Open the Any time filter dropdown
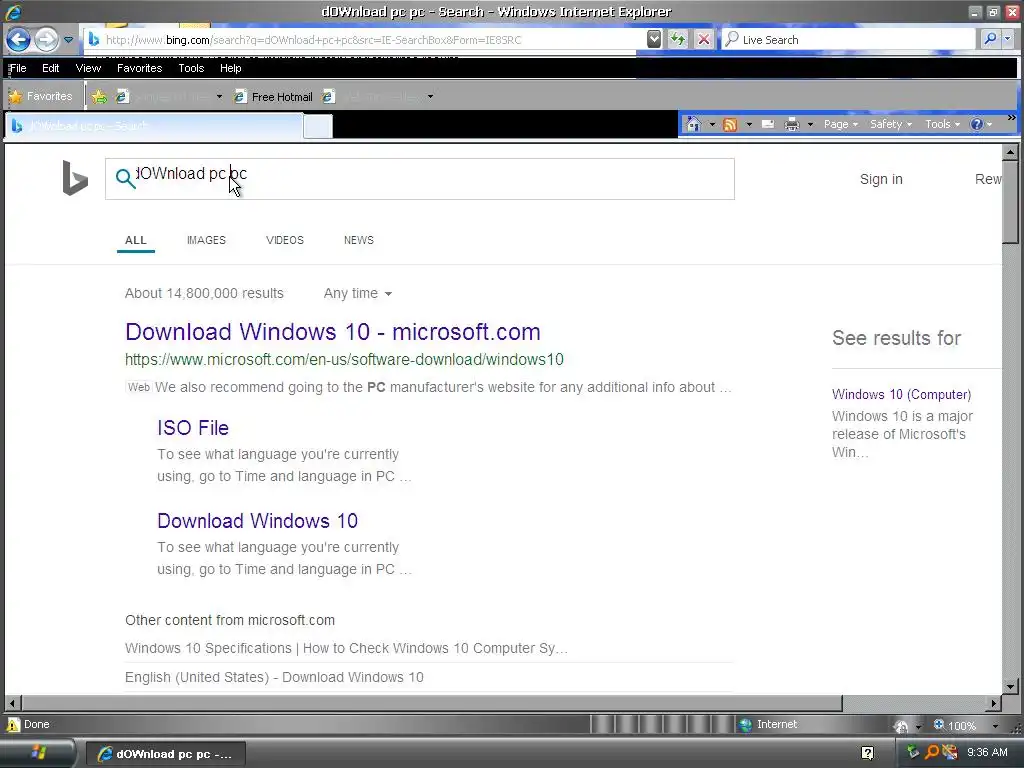1024x768 pixels. pyautogui.click(x=357, y=293)
